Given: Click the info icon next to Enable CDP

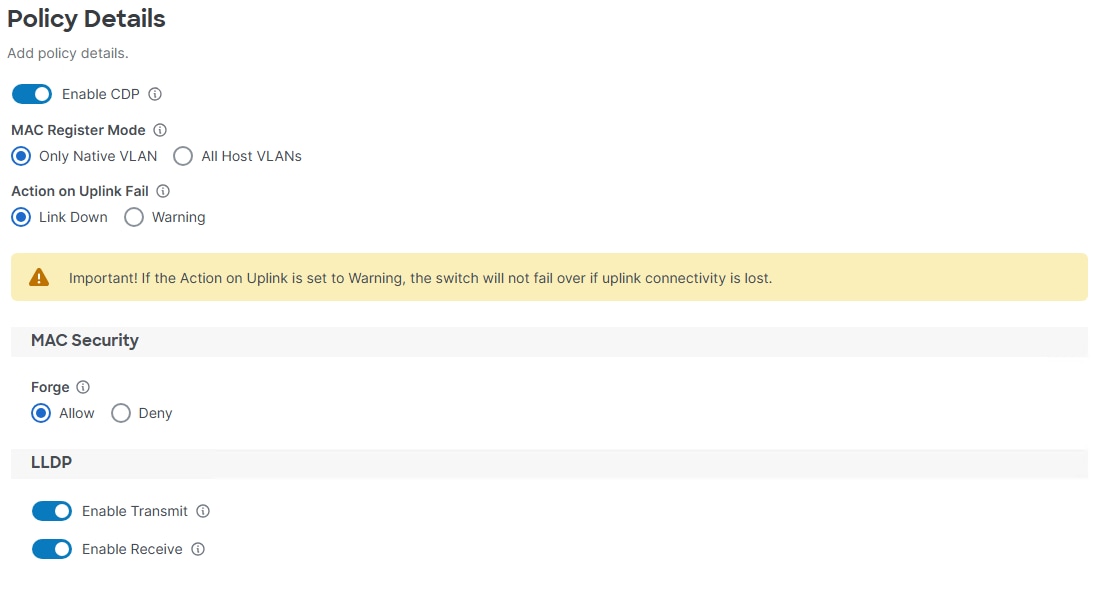Looking at the screenshot, I should pos(155,94).
